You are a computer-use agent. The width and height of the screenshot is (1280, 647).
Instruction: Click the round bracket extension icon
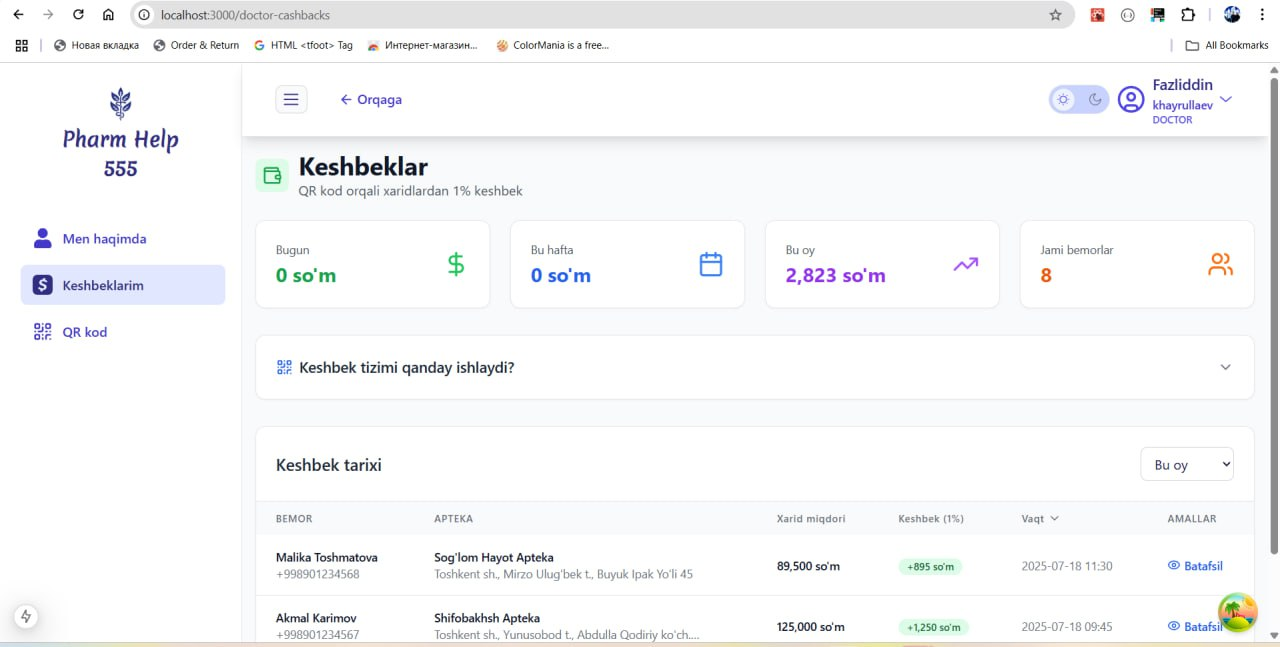tap(1127, 15)
